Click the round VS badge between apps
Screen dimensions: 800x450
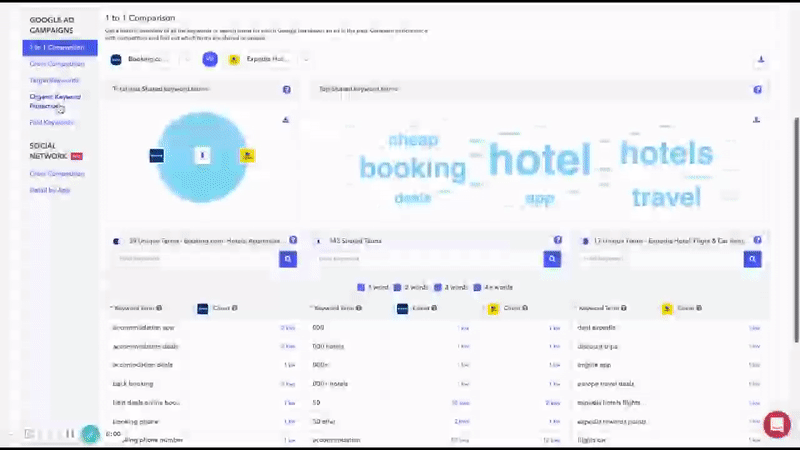(210, 59)
